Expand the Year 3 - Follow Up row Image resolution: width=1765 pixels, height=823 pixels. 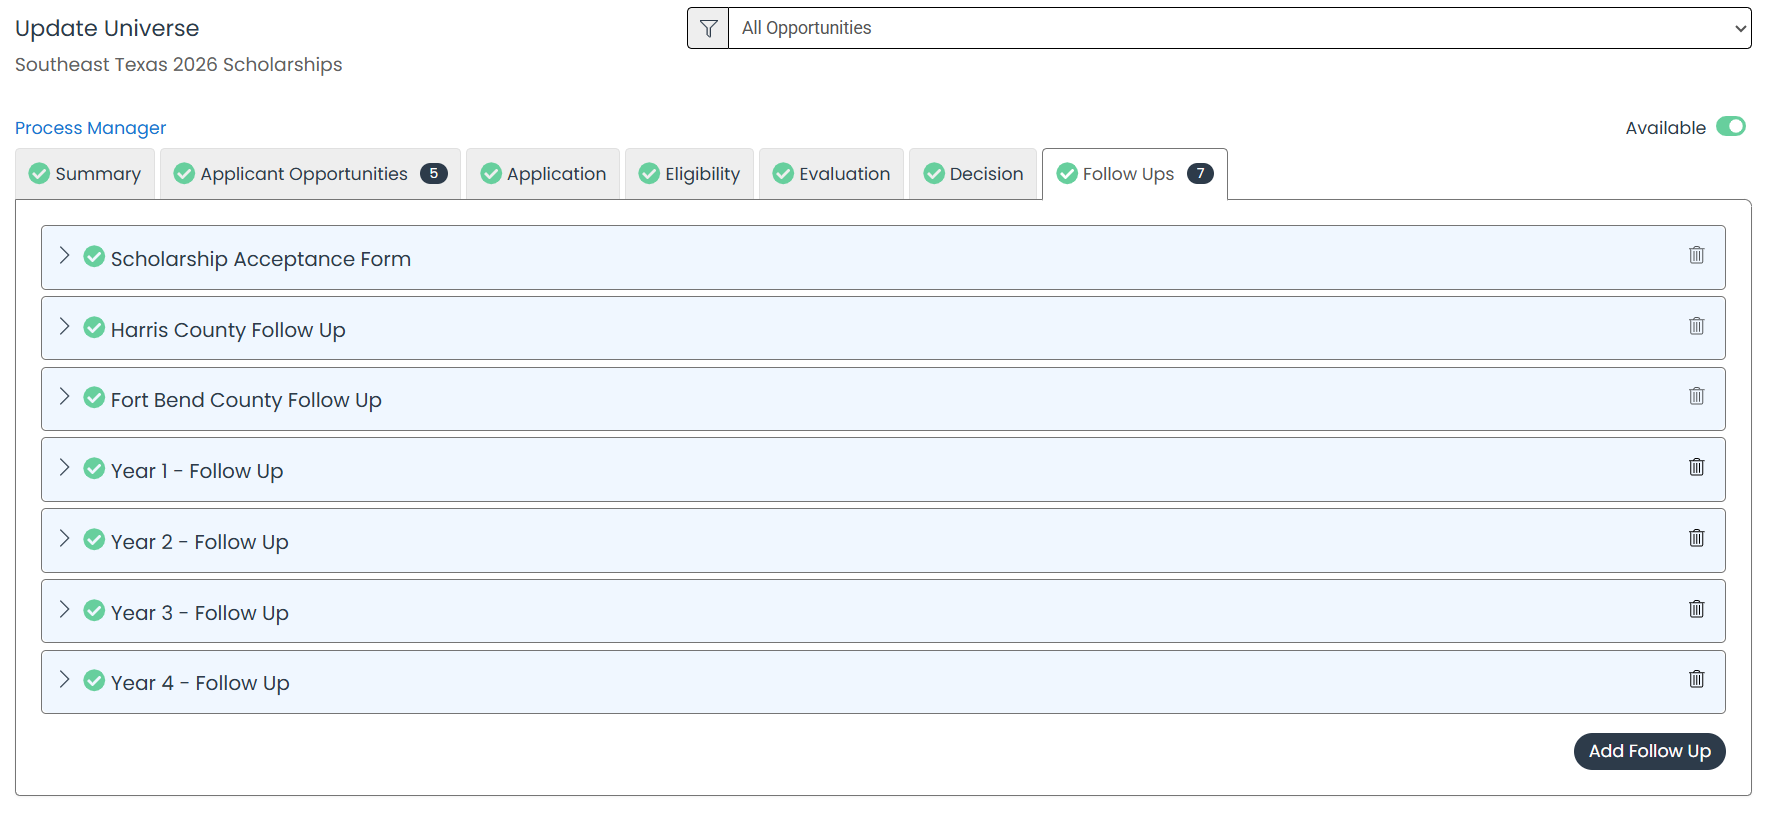tap(64, 610)
